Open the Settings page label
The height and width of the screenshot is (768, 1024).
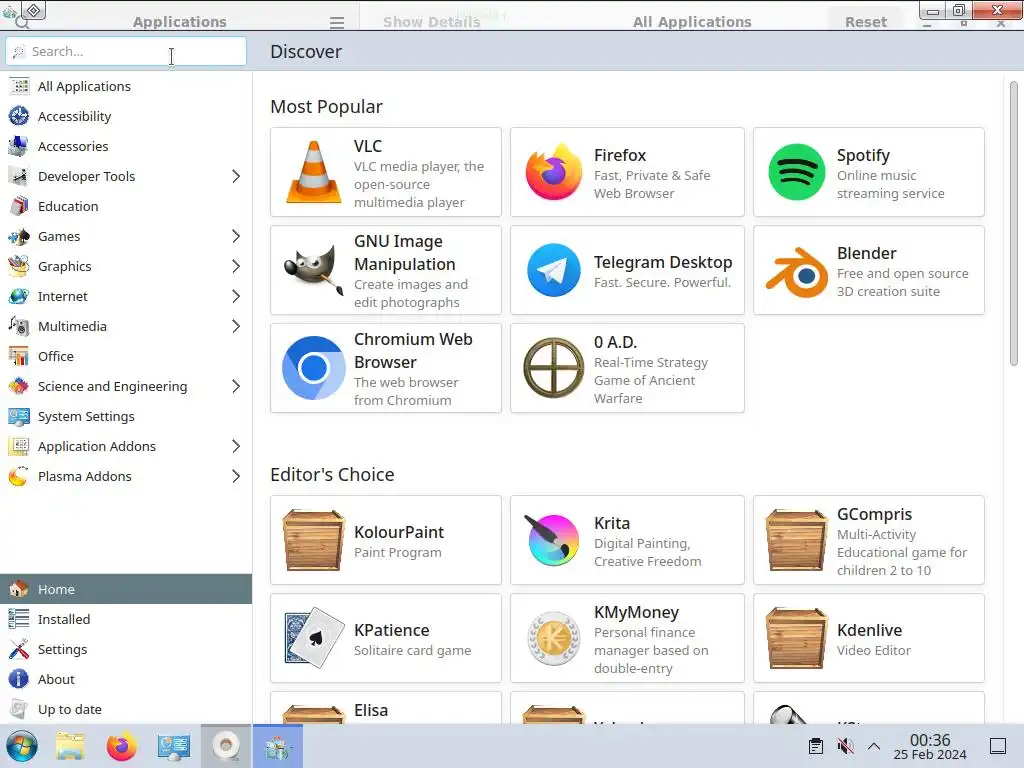point(62,649)
